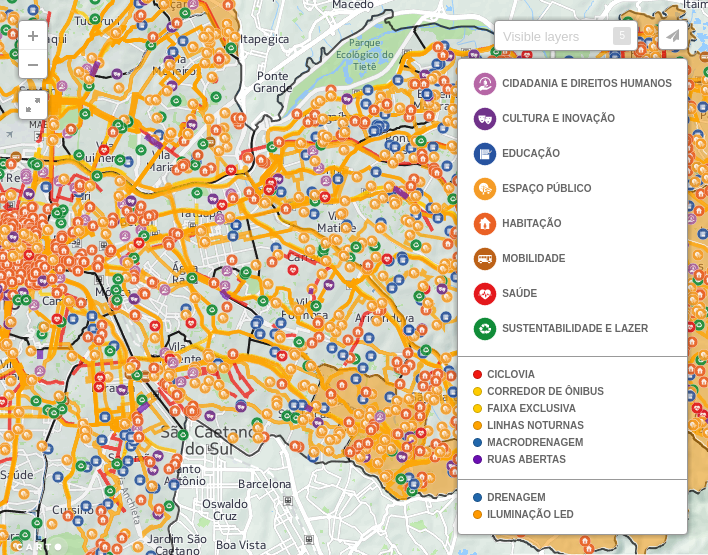Screen dimensions: 708x555
Task: Select MACRODRENAGEM layer label
Action: click(x=535, y=442)
